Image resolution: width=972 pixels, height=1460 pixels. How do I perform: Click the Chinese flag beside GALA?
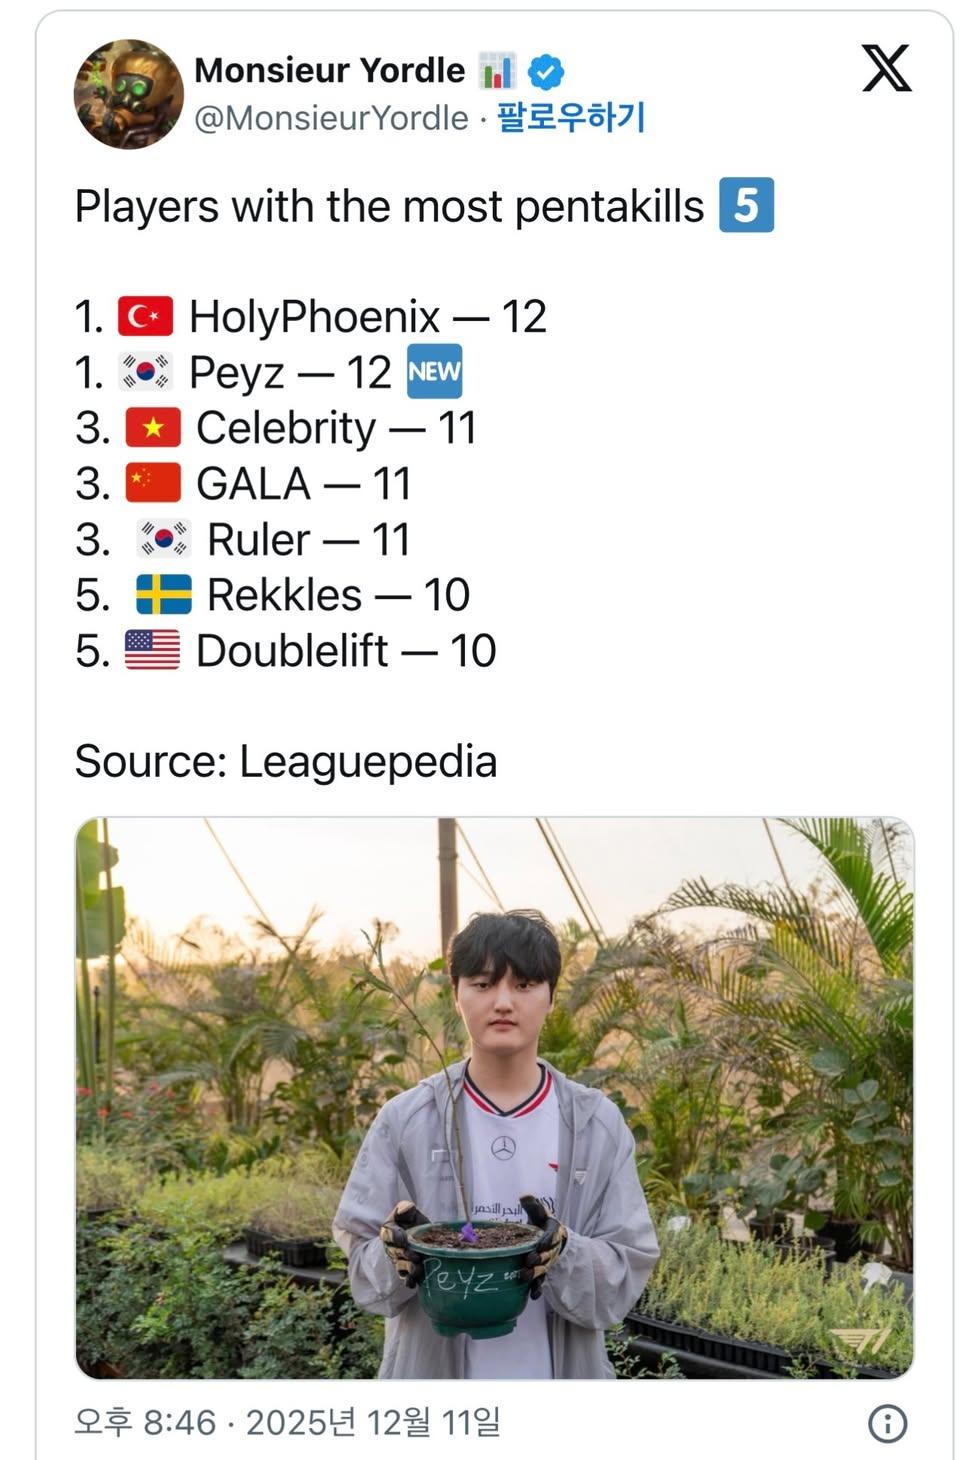point(153,483)
